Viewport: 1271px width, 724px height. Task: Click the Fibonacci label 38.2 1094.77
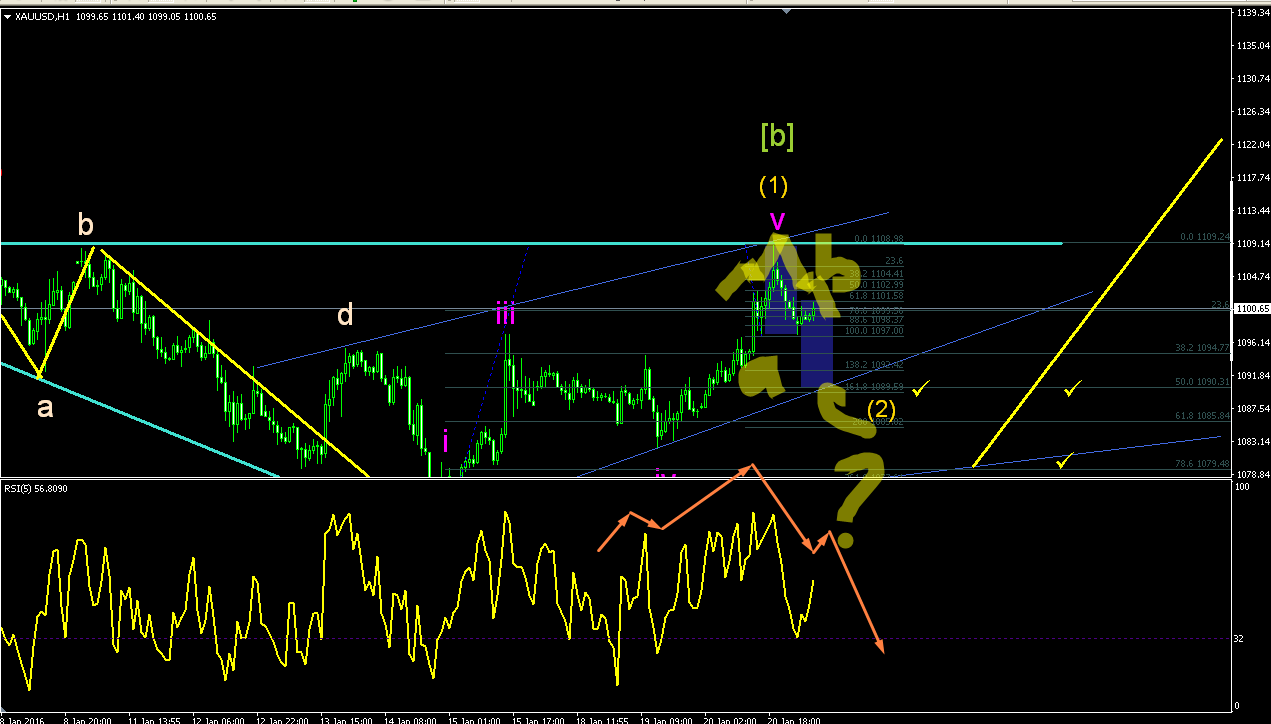pos(1201,348)
